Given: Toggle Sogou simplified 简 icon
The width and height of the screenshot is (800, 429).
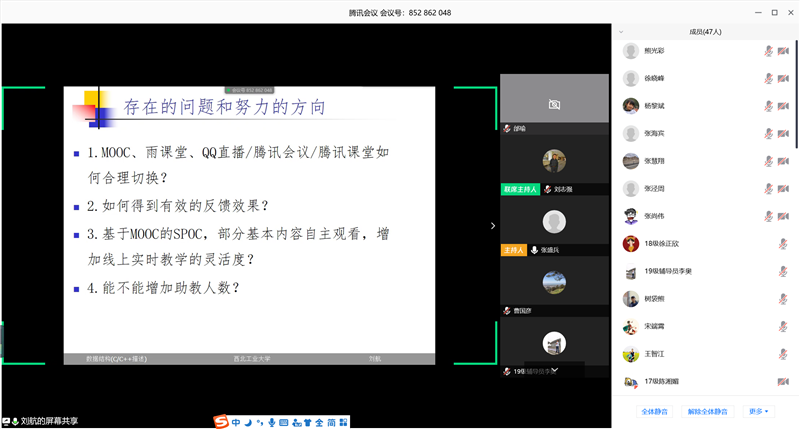Looking at the screenshot, I should (331, 422).
